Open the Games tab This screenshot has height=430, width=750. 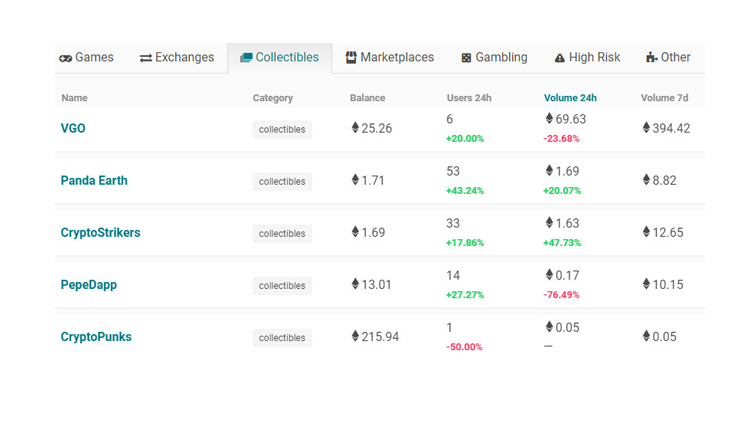tap(86, 57)
